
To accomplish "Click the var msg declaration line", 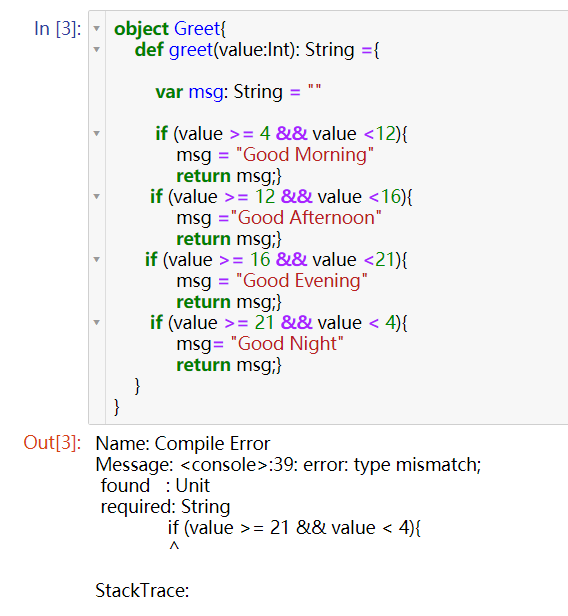I will pyautogui.click(x=238, y=92).
